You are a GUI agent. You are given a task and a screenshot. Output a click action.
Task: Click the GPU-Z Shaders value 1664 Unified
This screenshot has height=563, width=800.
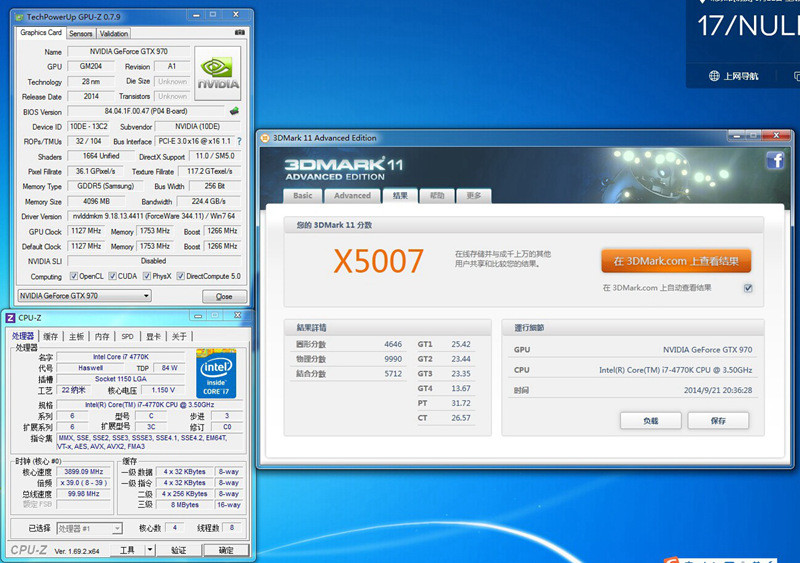[101, 156]
